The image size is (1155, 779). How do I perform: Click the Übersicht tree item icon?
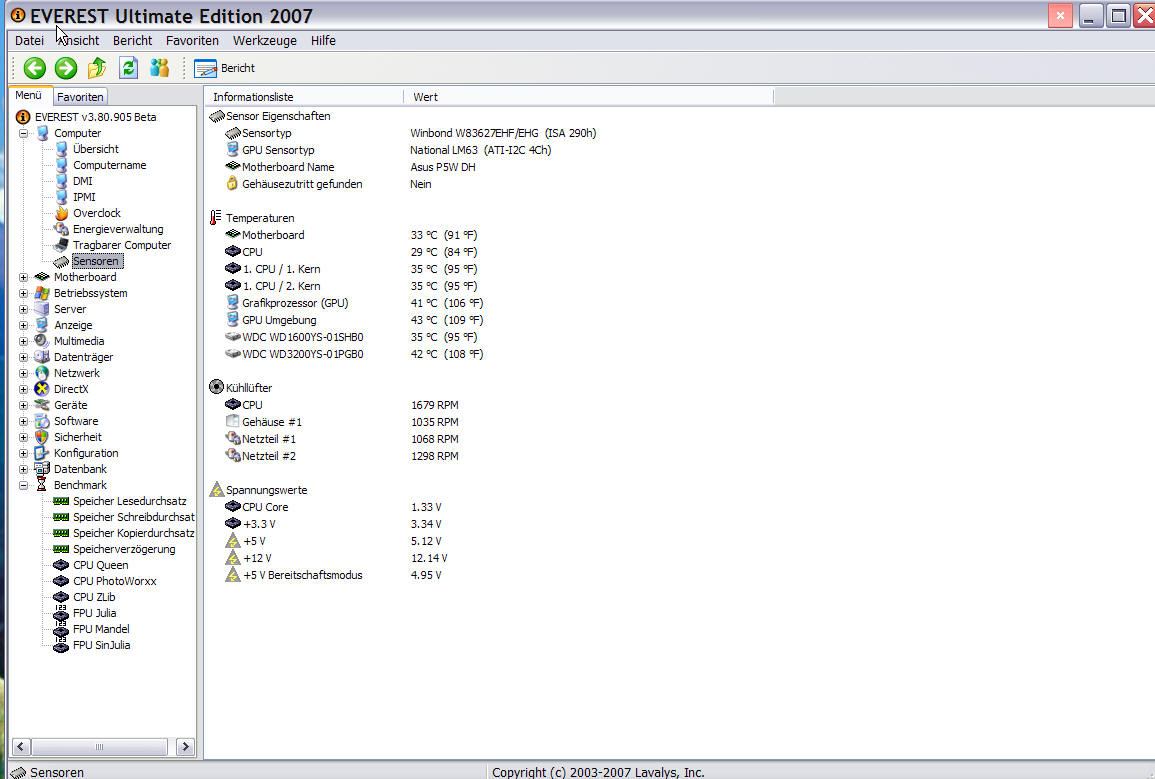(x=62, y=149)
